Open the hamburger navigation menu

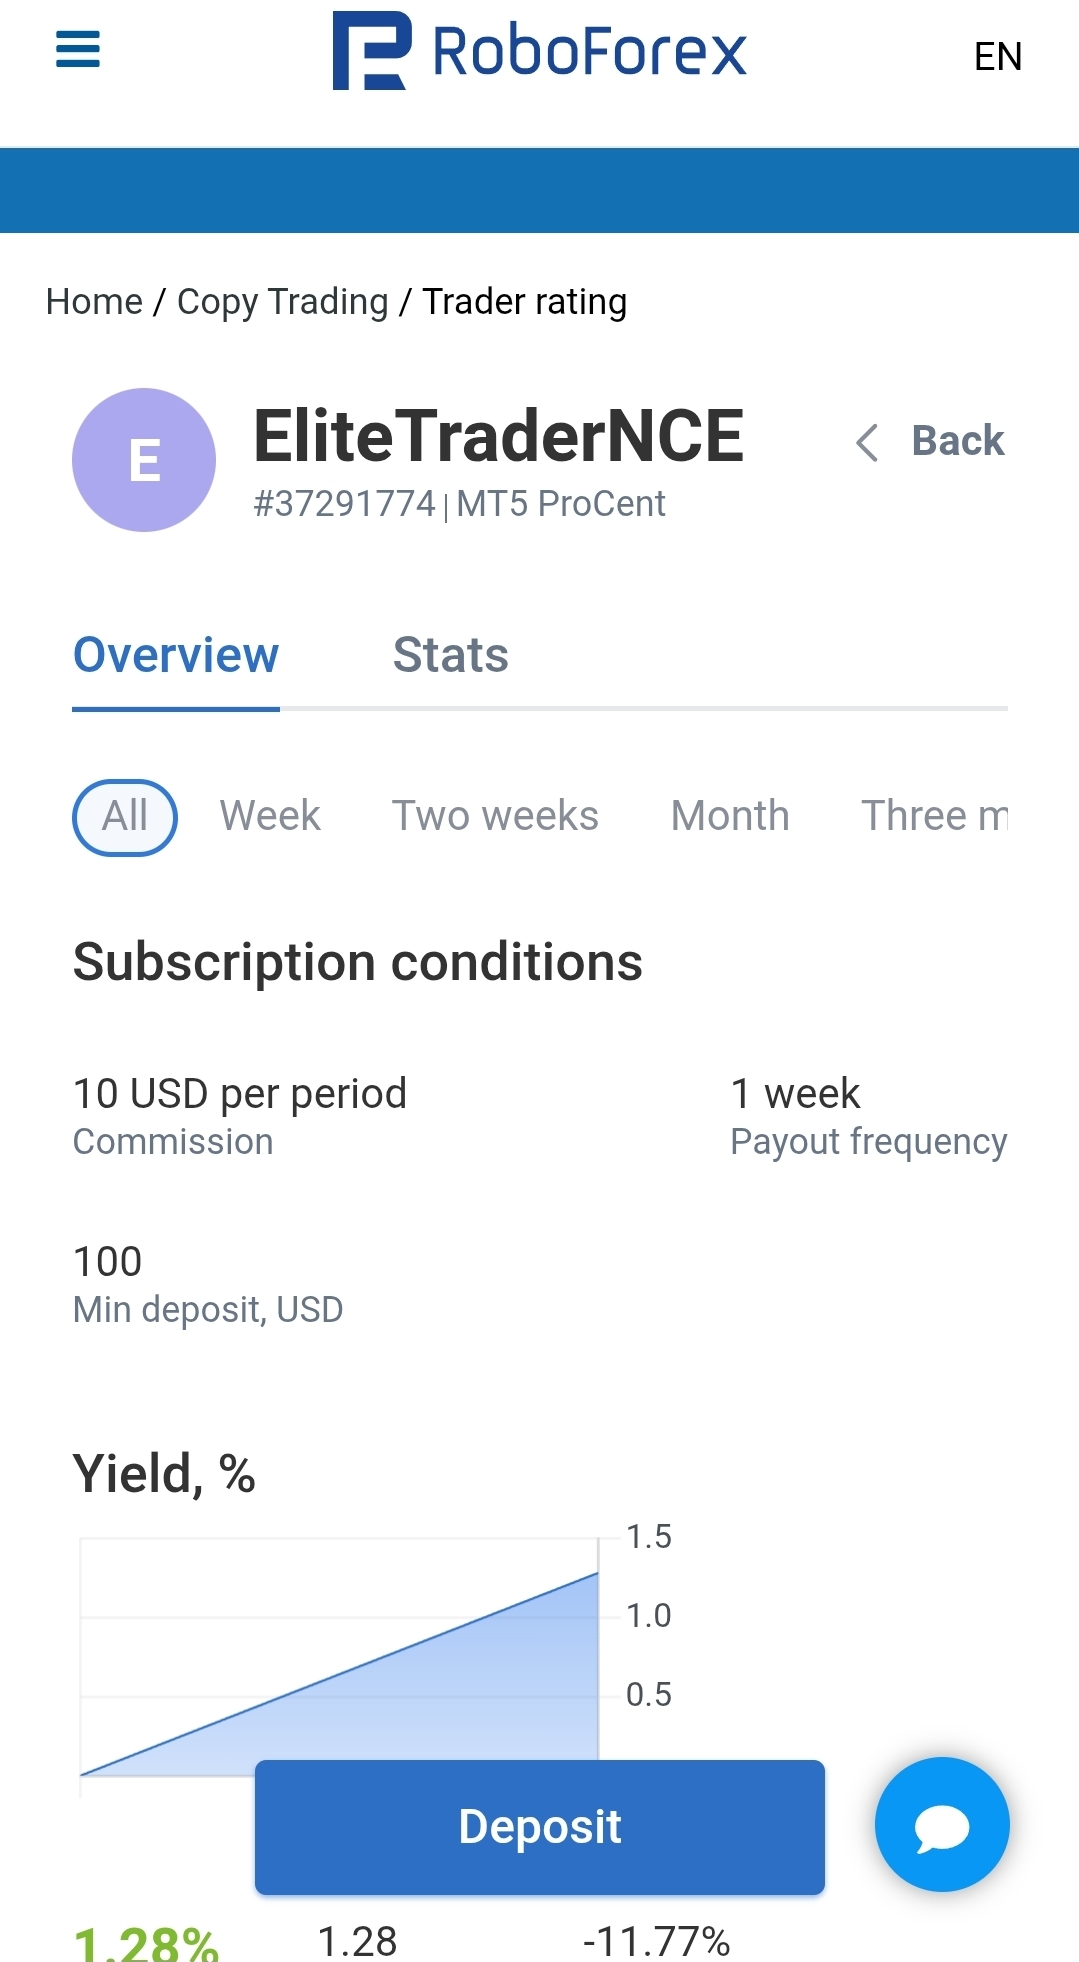coord(78,49)
